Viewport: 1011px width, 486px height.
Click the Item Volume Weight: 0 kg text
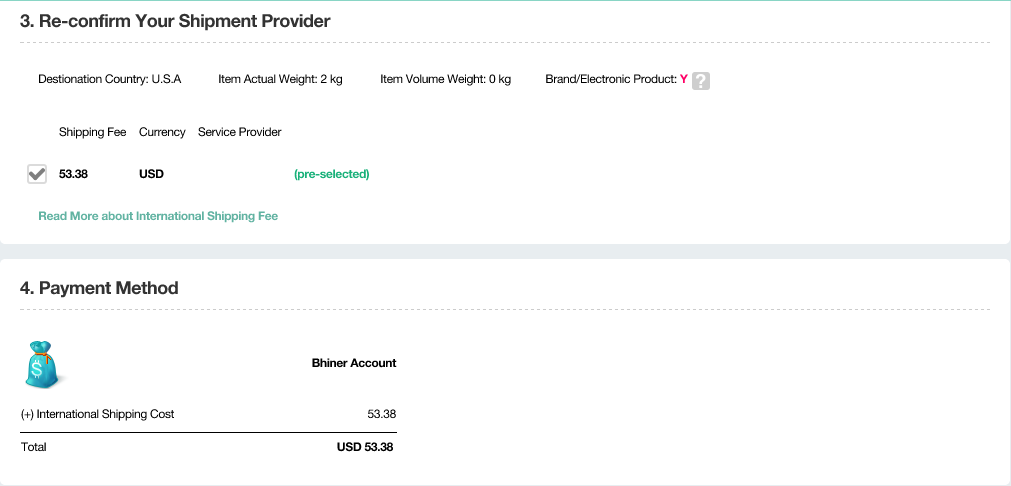click(x=445, y=80)
